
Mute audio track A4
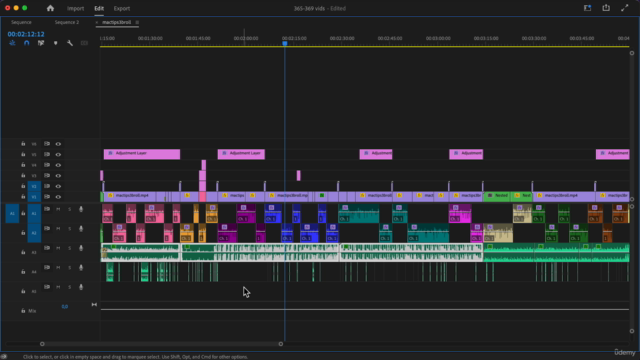coord(58,268)
